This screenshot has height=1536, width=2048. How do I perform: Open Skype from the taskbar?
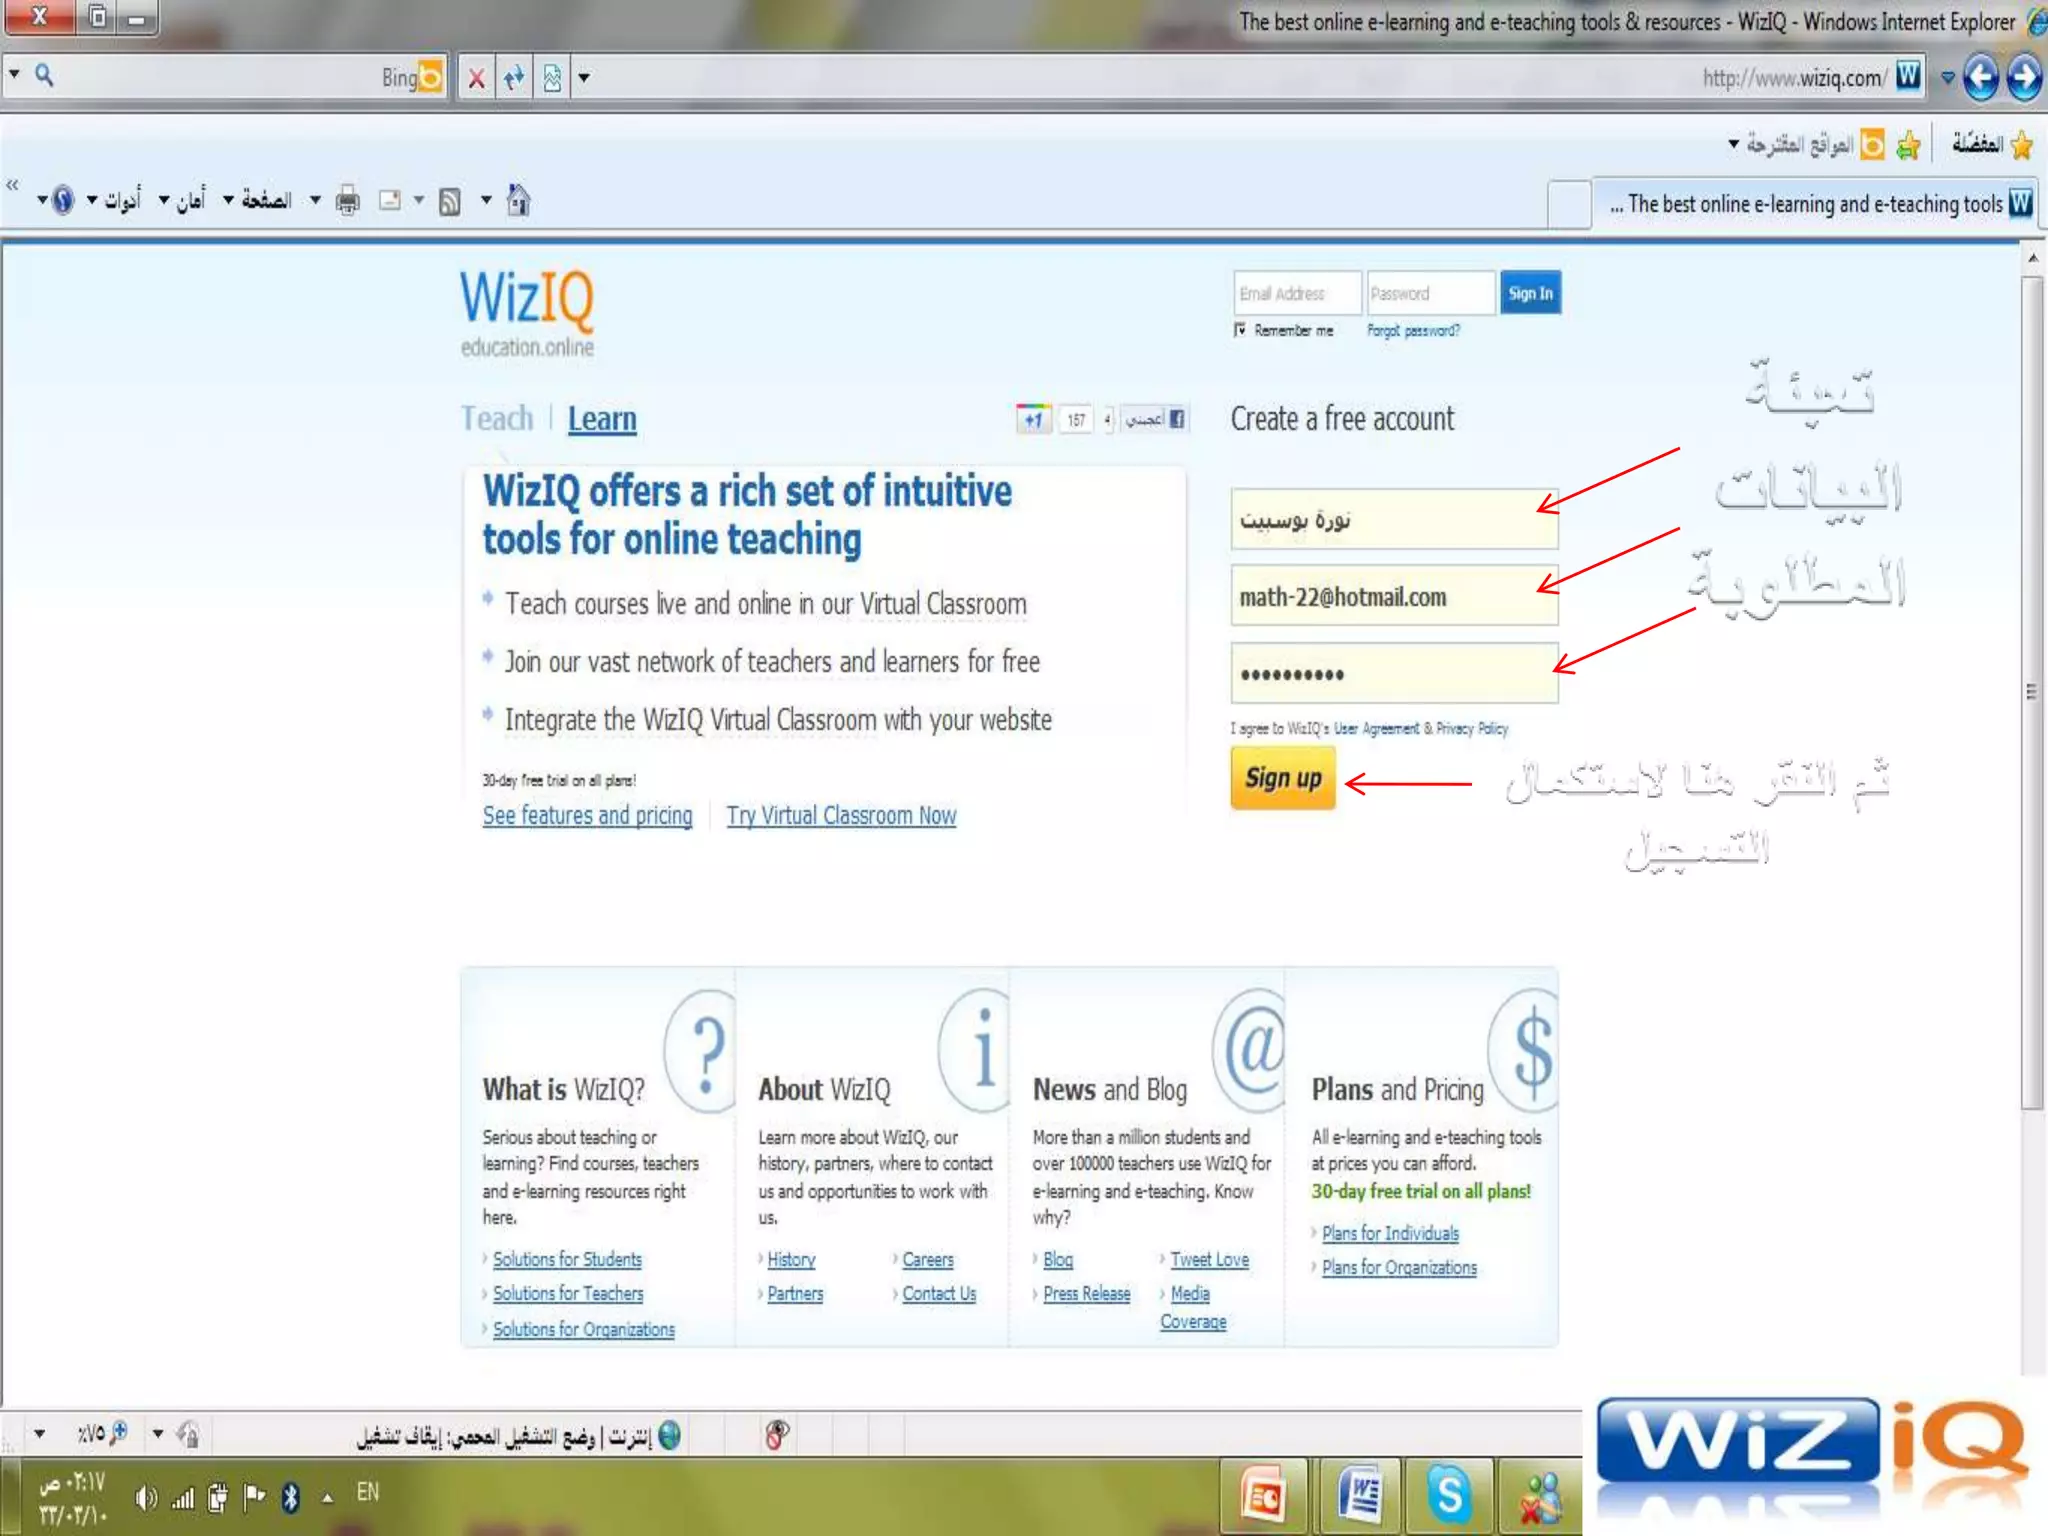(x=1448, y=1495)
